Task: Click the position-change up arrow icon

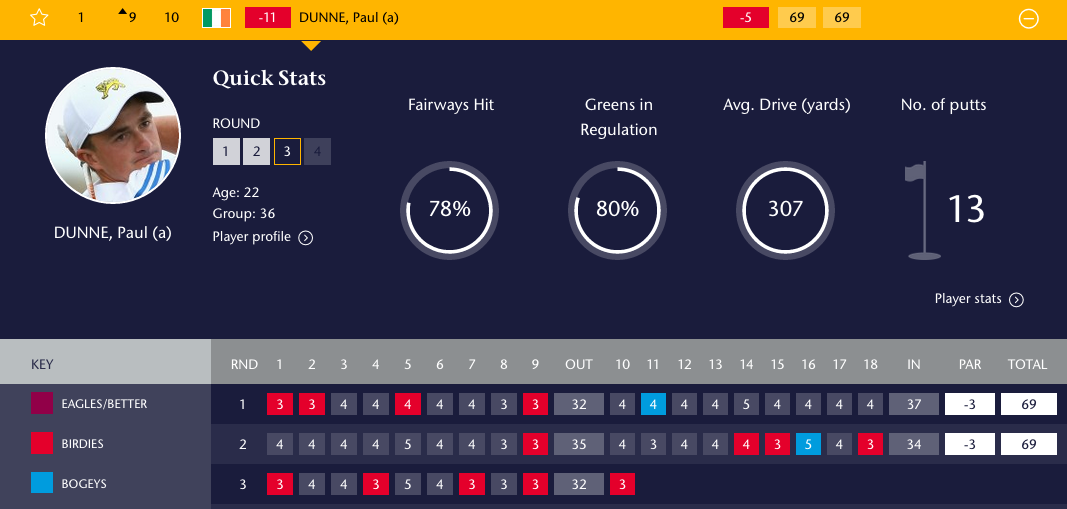Action: tap(122, 12)
